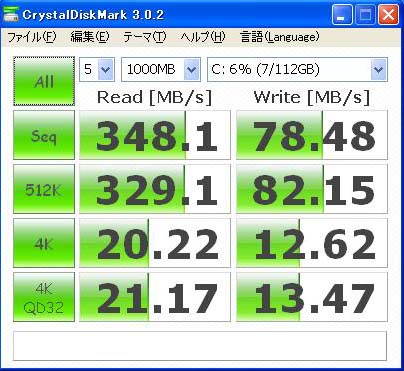404x371 pixels.
Task: Open the 編集(E) menu
Action: pyautogui.click(x=90, y=37)
